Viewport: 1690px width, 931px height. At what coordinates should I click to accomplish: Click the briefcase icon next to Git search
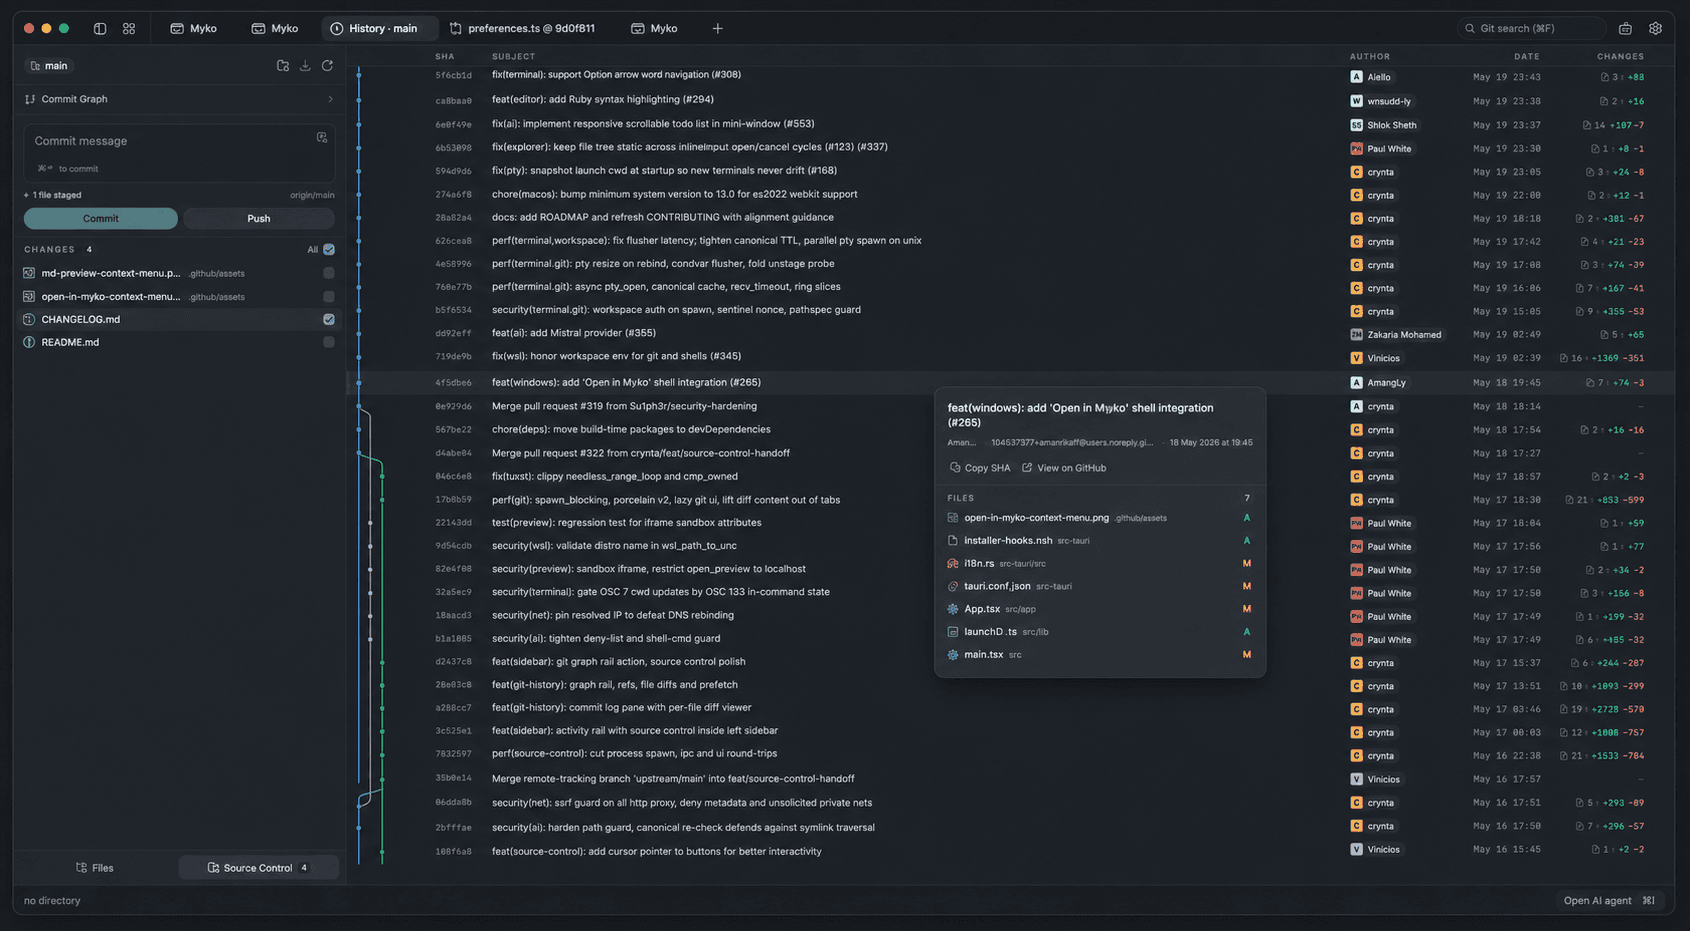point(1625,29)
